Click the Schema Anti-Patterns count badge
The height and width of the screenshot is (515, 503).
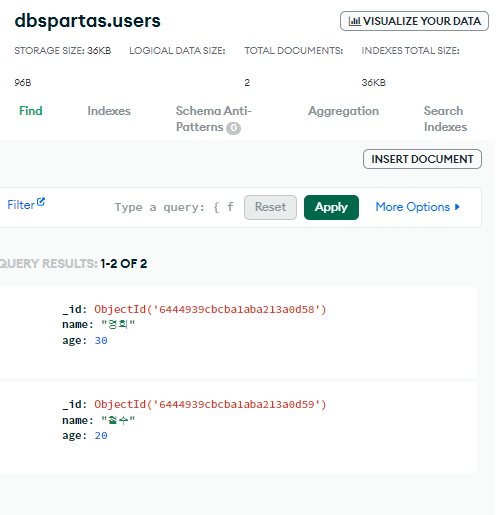(x=234, y=128)
